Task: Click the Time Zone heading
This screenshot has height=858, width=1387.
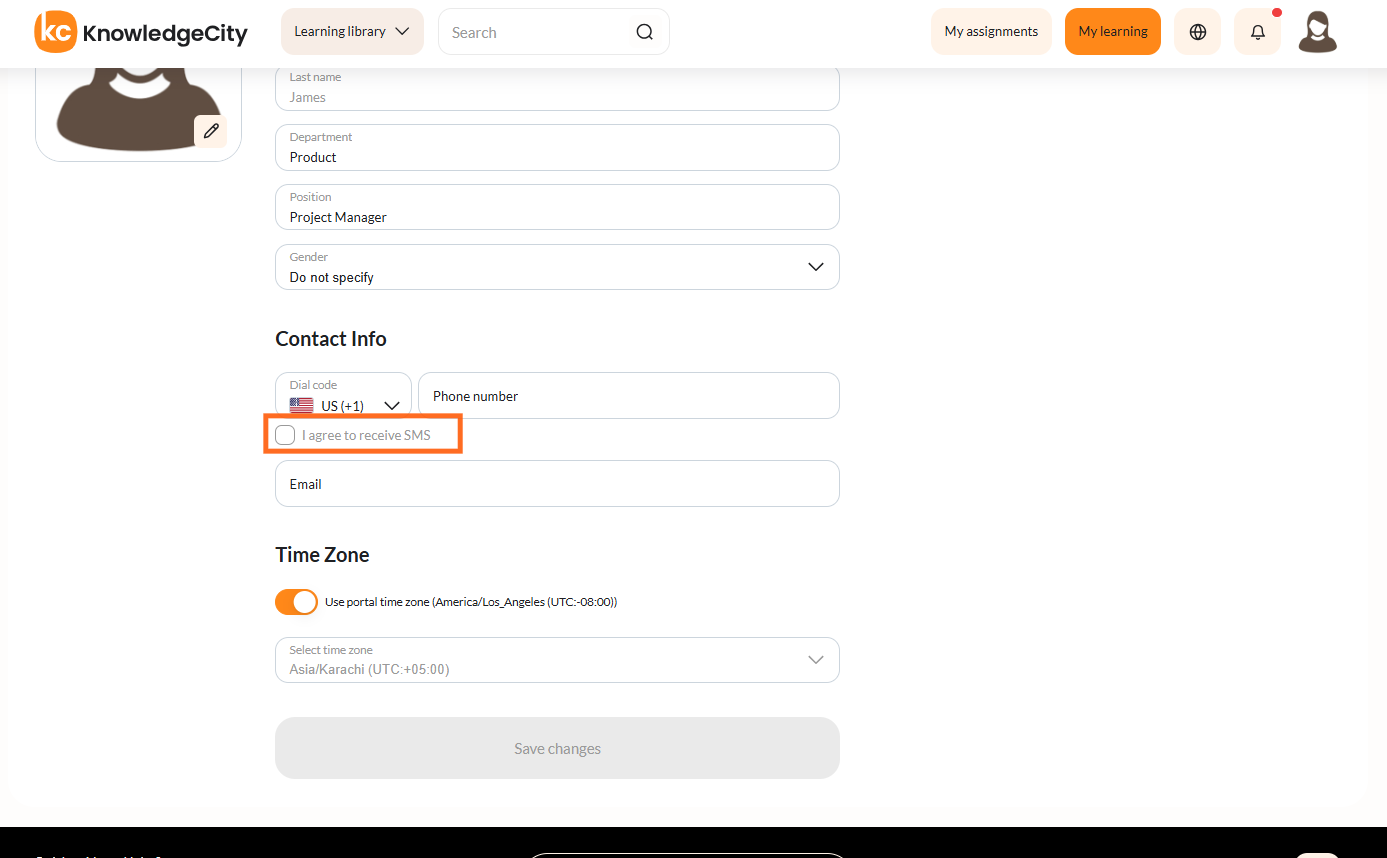Action: click(x=322, y=555)
